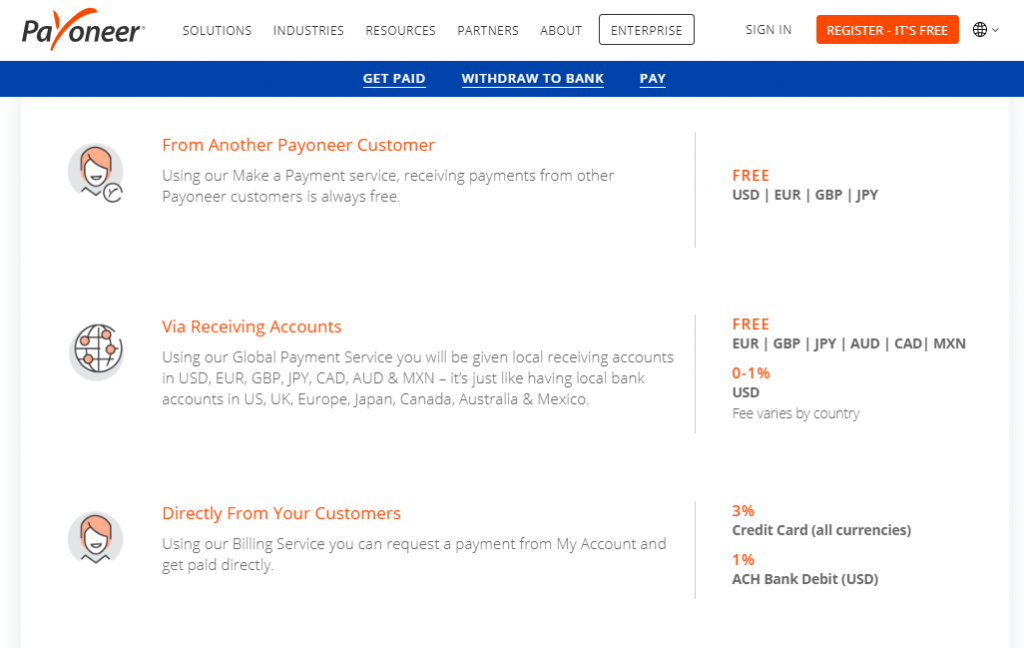This screenshot has width=1024, height=648.
Task: Click the Receiving Accounts globe icon
Action: (x=96, y=351)
